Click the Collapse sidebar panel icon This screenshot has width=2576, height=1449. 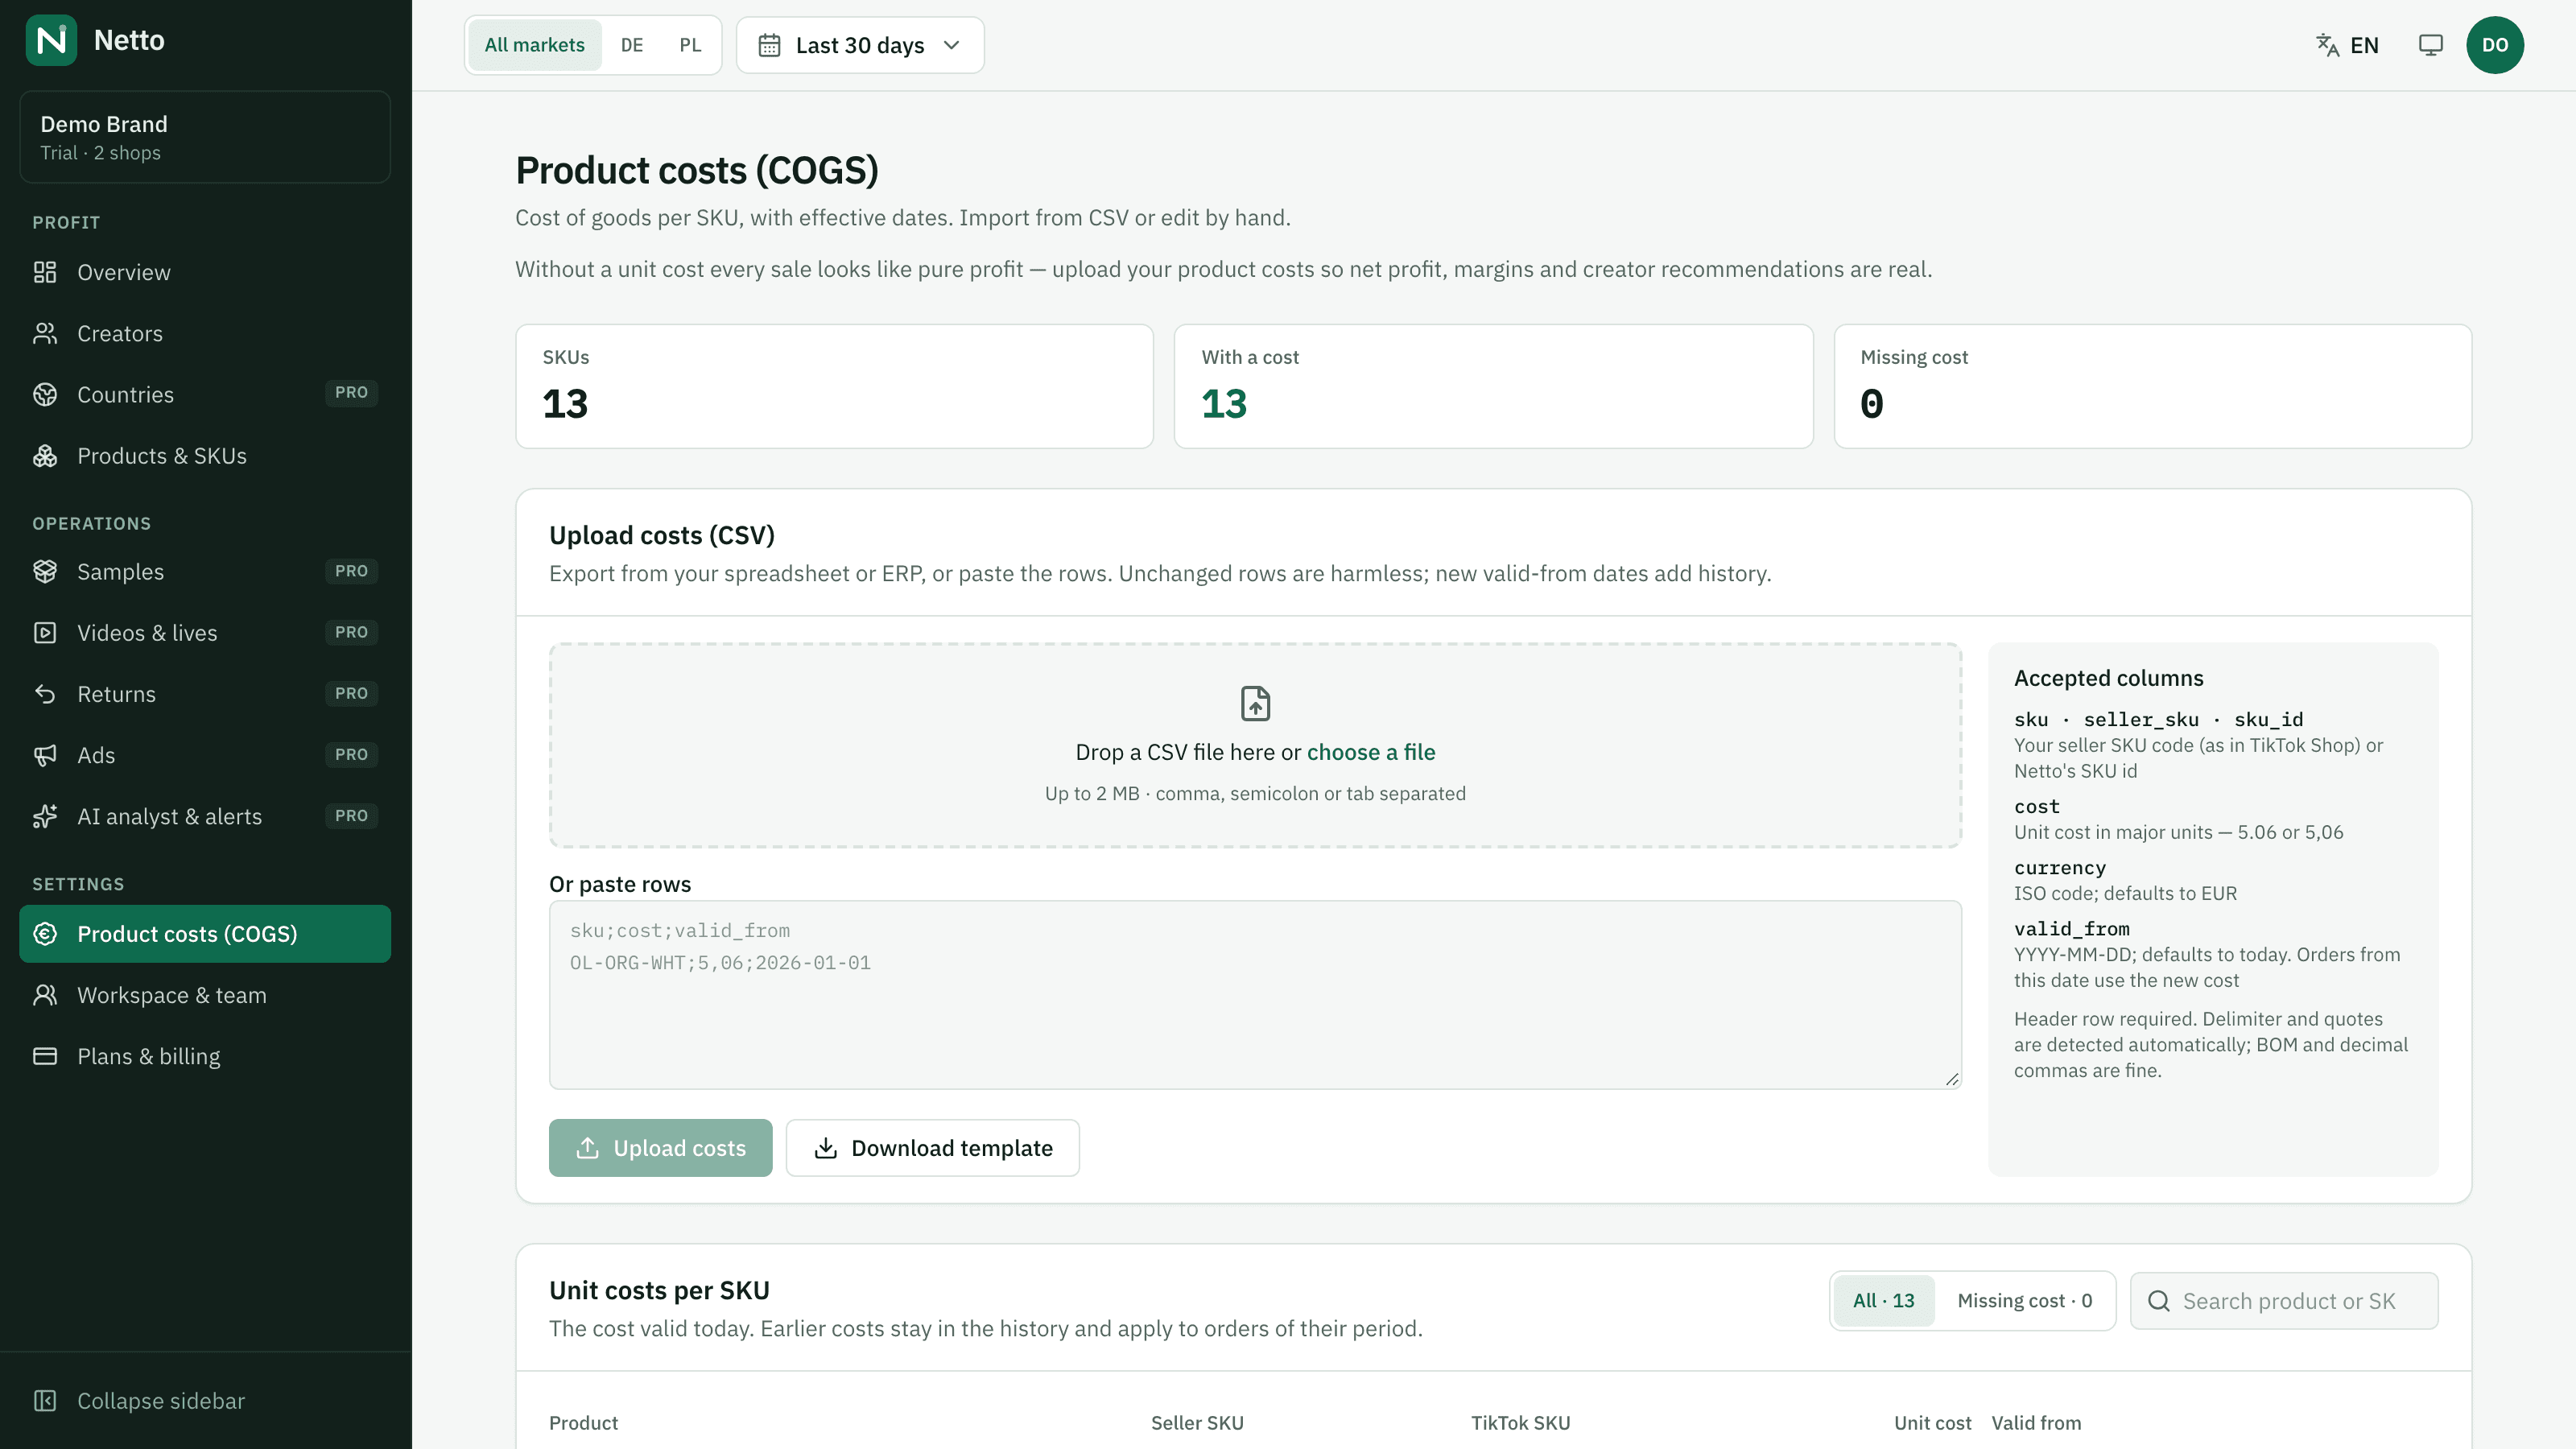[45, 1400]
